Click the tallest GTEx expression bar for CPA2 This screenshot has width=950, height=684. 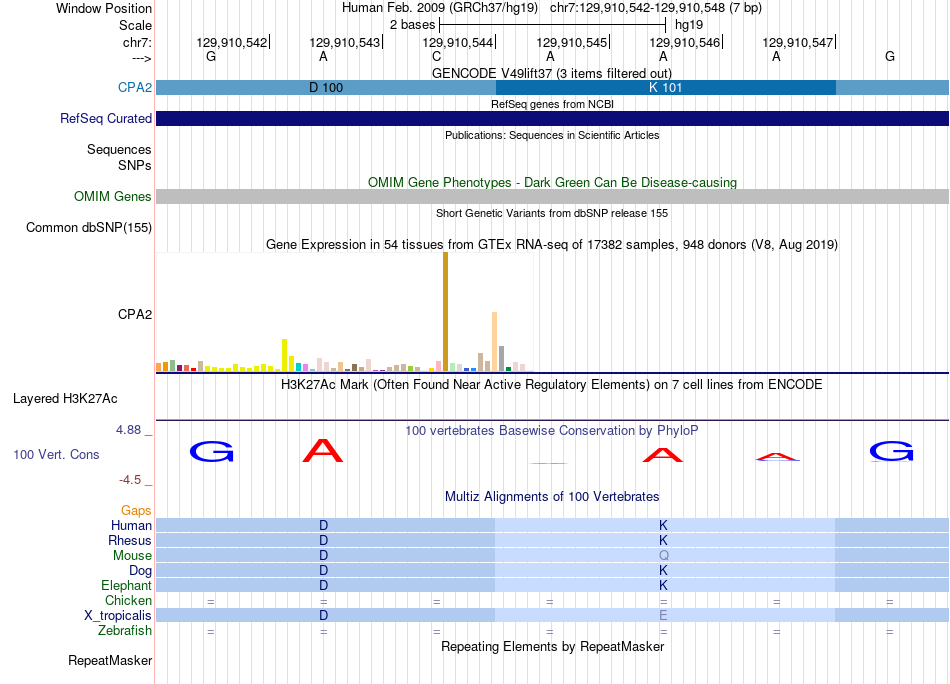[445, 311]
